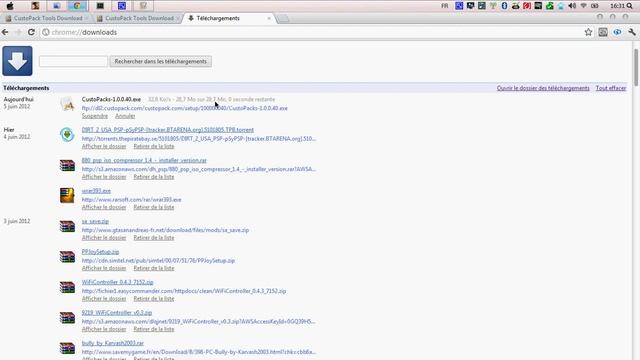Click the chrome://downloads address bar

[310, 32]
